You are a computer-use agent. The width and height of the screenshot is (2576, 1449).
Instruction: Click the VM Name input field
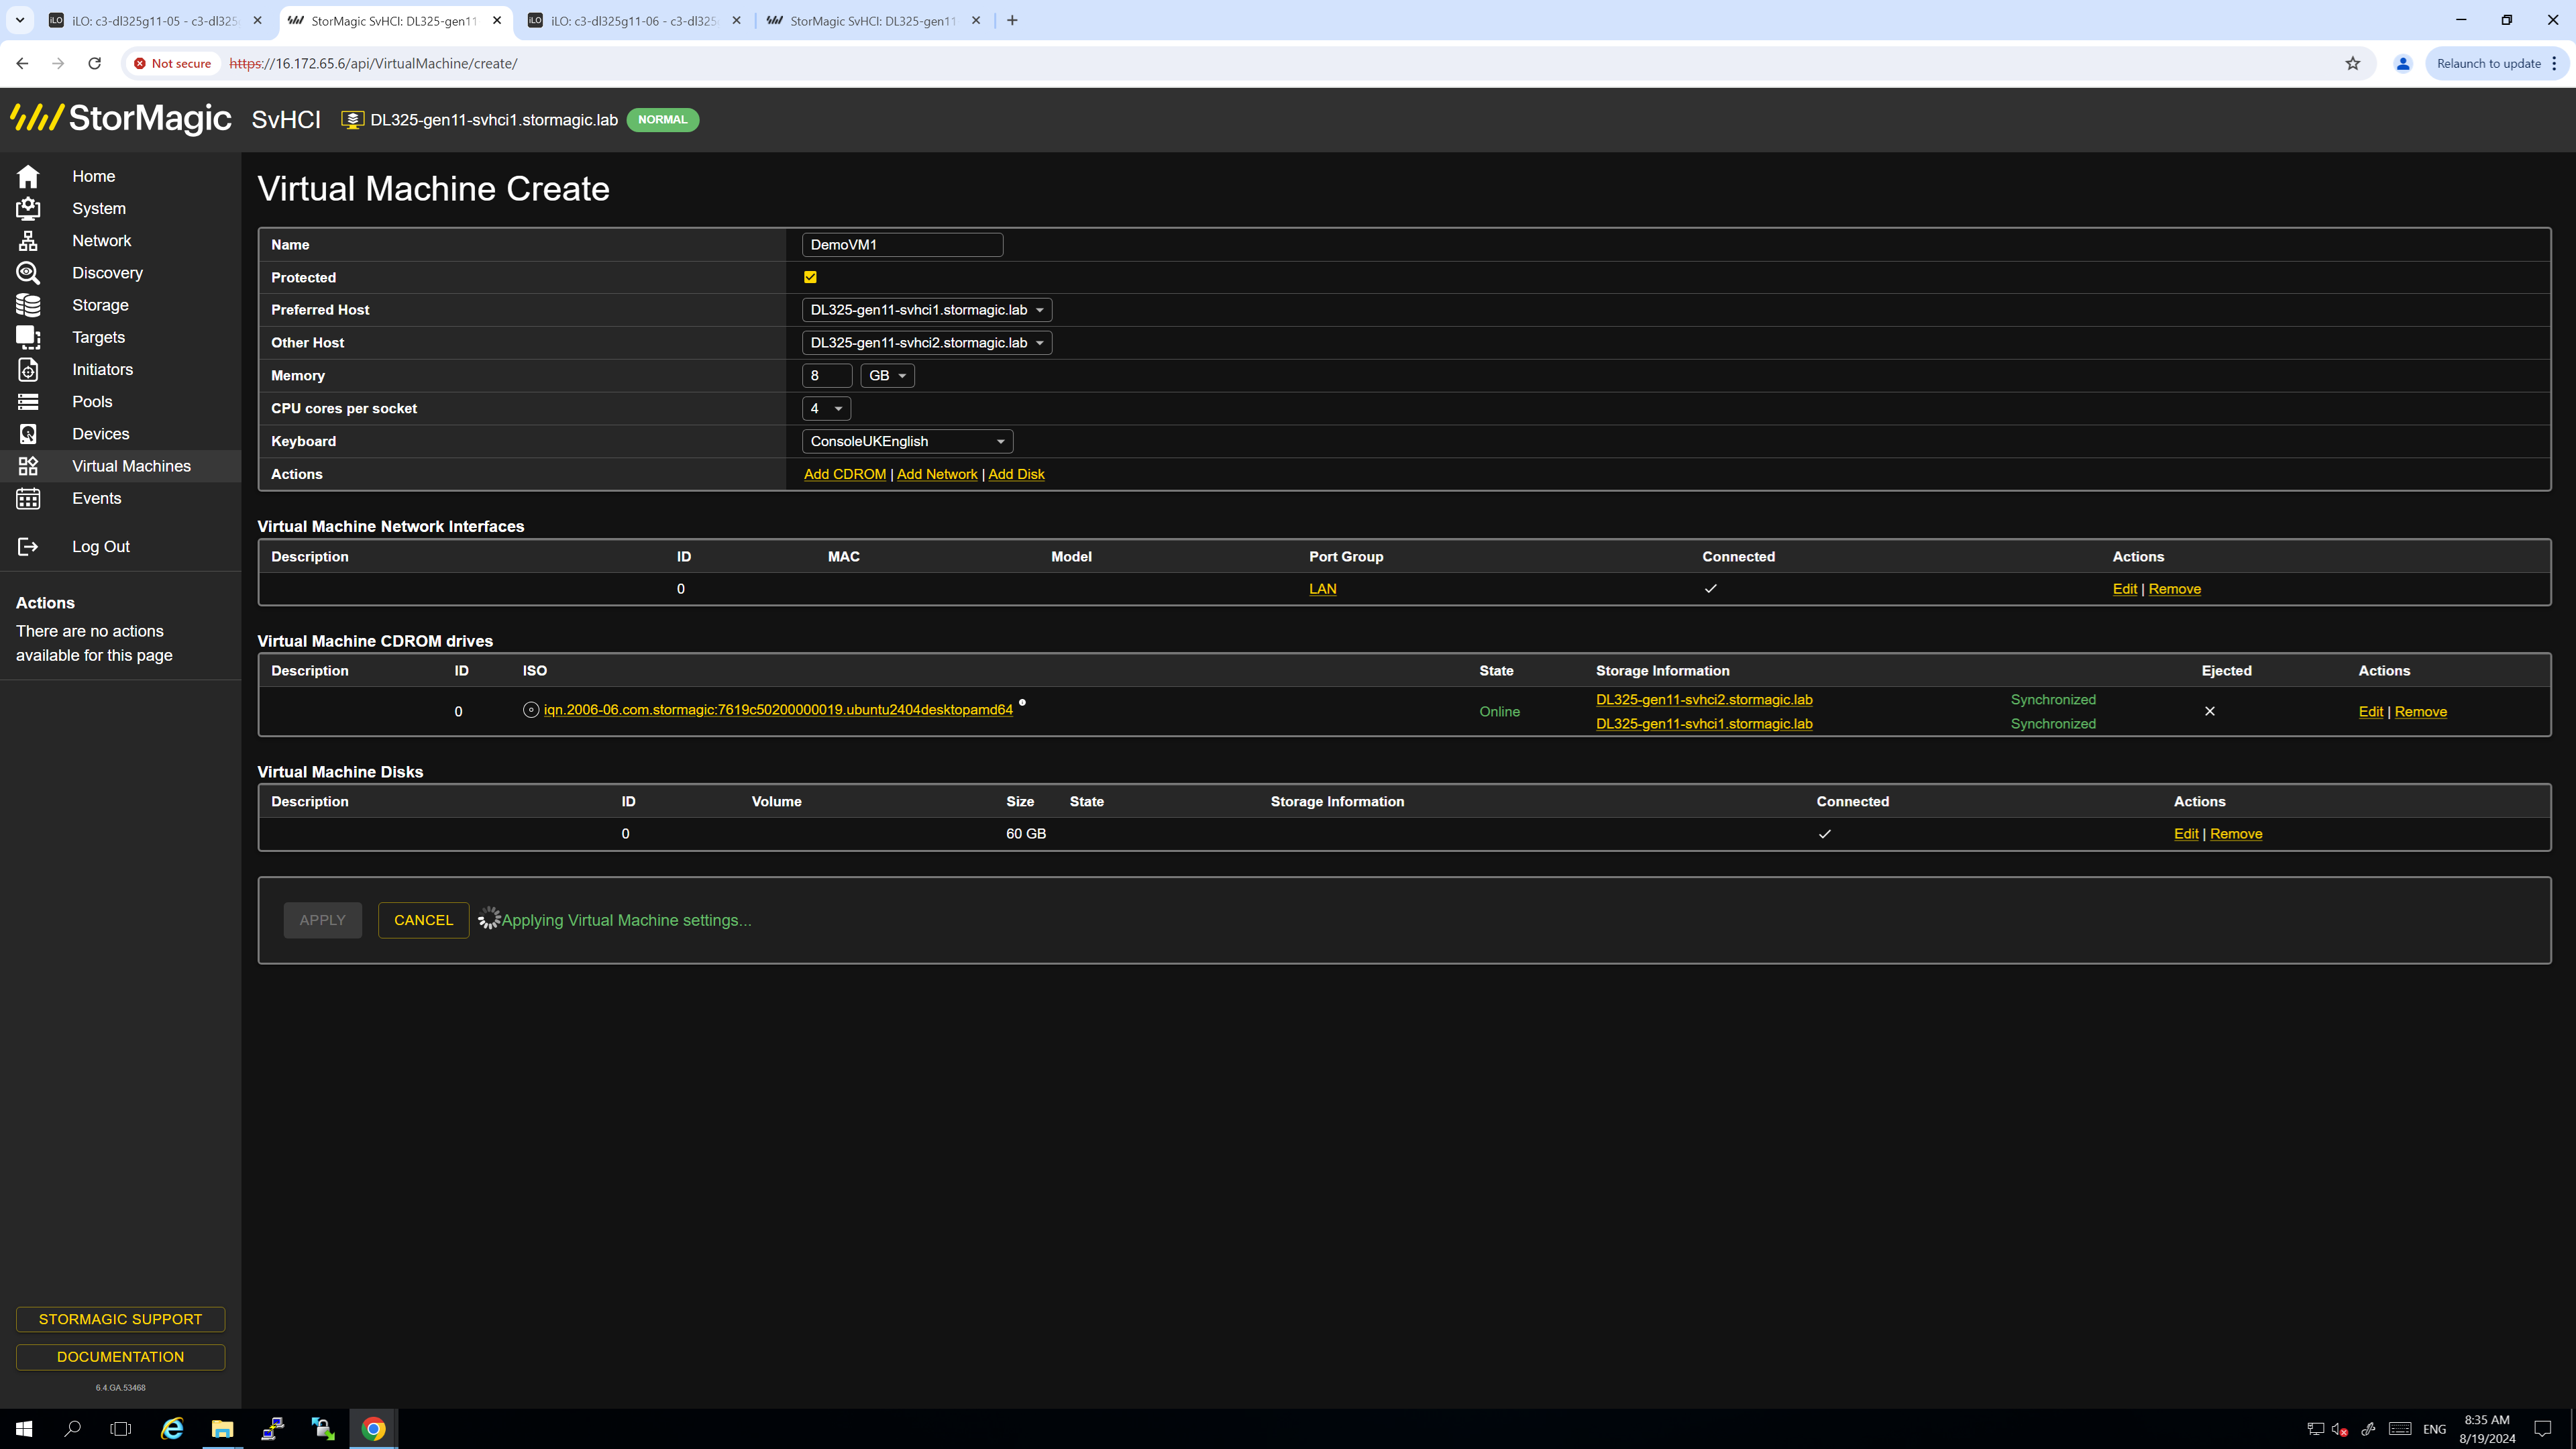pyautogui.click(x=902, y=245)
